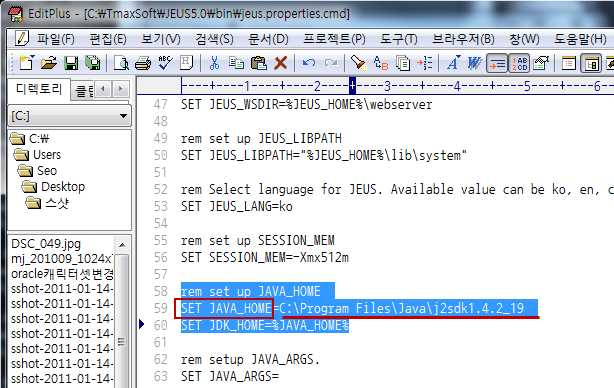Switch to the 디렉토리 tab
The width and height of the screenshot is (614, 388).
point(39,89)
